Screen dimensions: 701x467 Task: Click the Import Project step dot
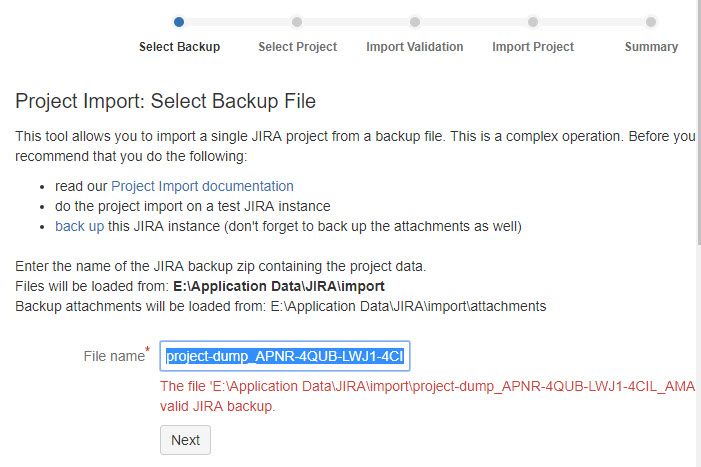(533, 22)
